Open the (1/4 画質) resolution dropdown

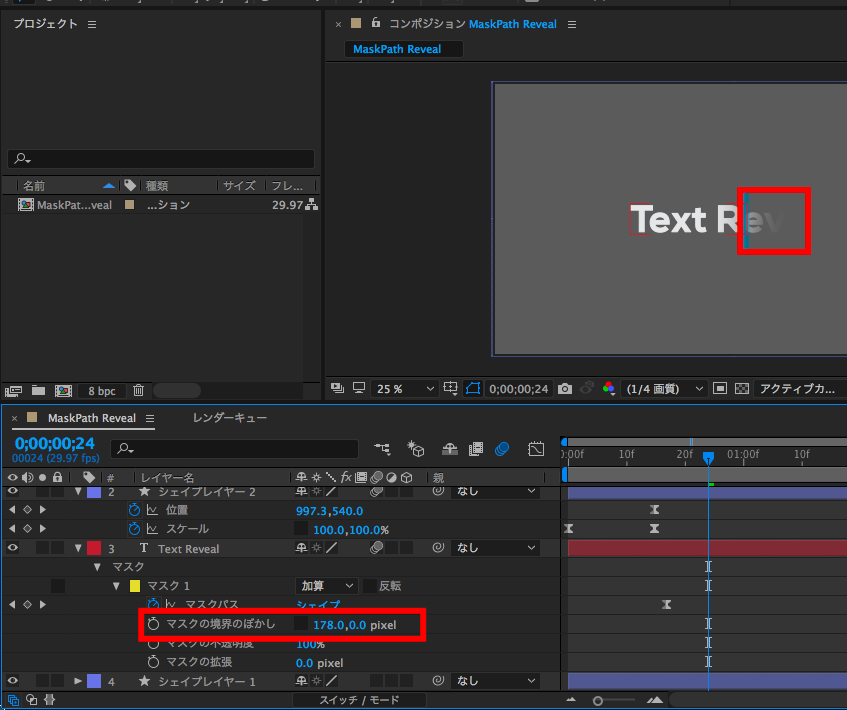pos(666,388)
